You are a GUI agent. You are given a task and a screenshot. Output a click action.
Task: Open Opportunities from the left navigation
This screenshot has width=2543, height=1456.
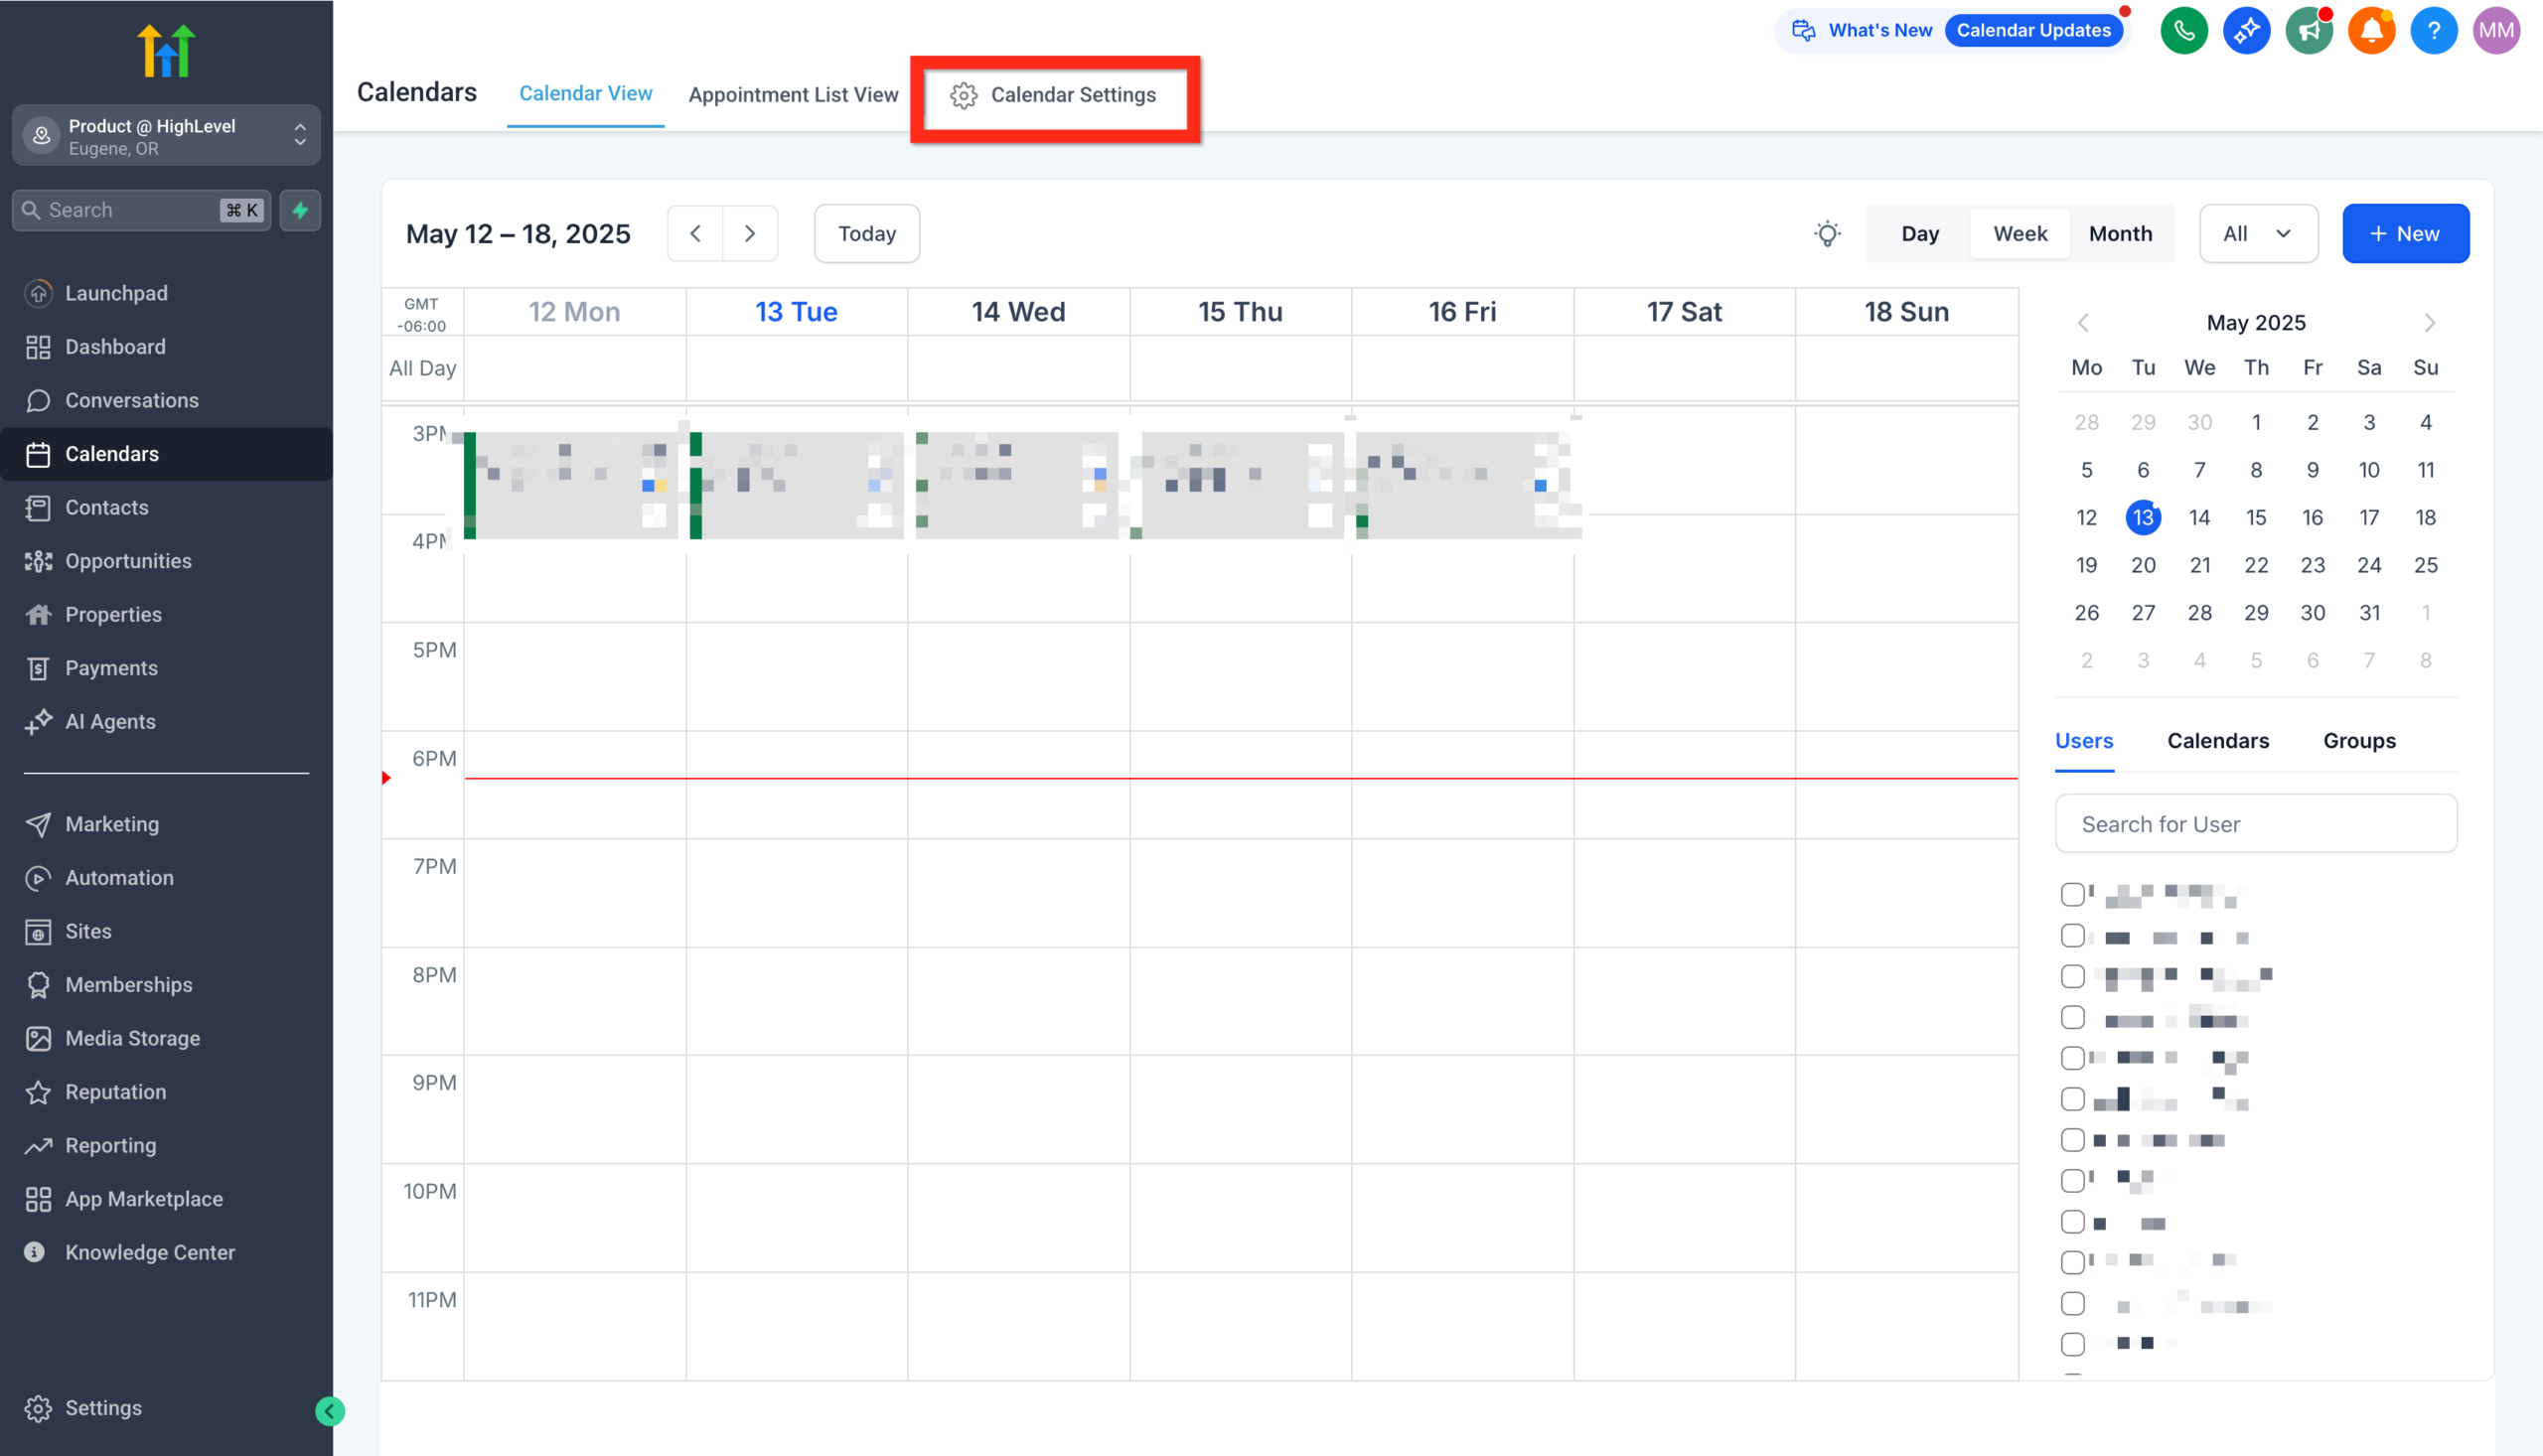click(x=128, y=560)
